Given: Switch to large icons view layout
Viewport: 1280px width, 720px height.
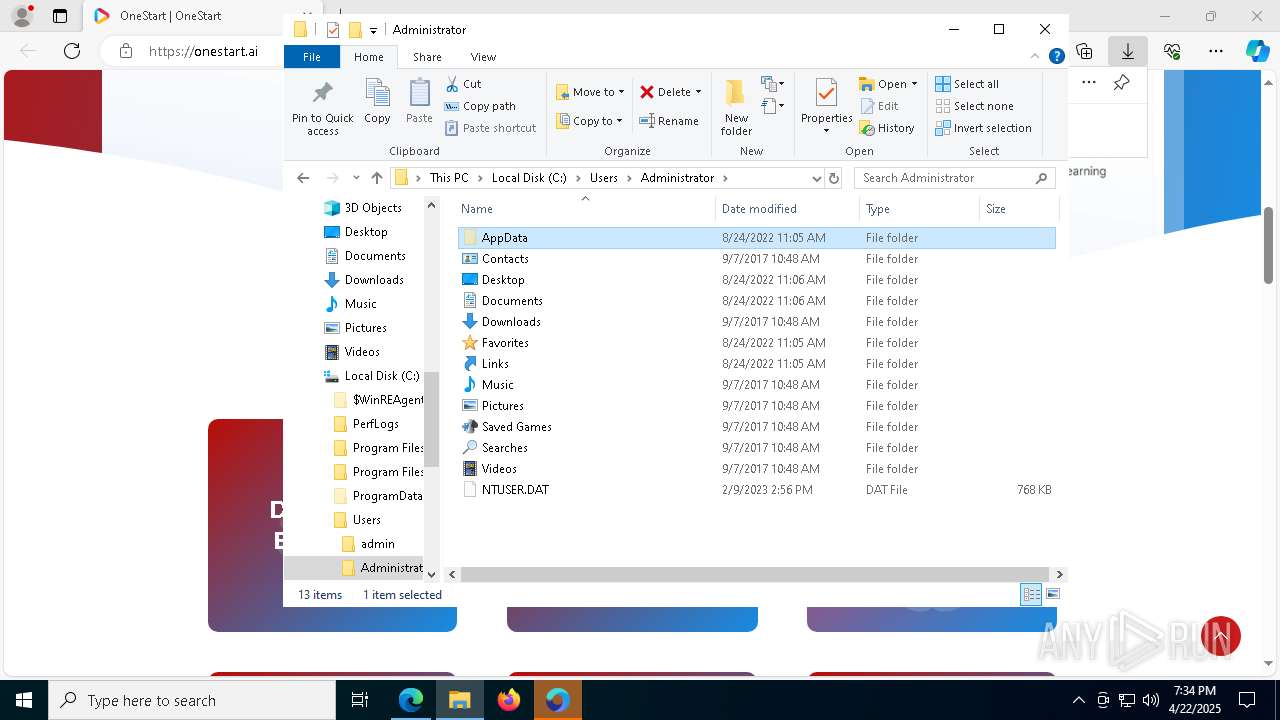Looking at the screenshot, I should point(1052,594).
